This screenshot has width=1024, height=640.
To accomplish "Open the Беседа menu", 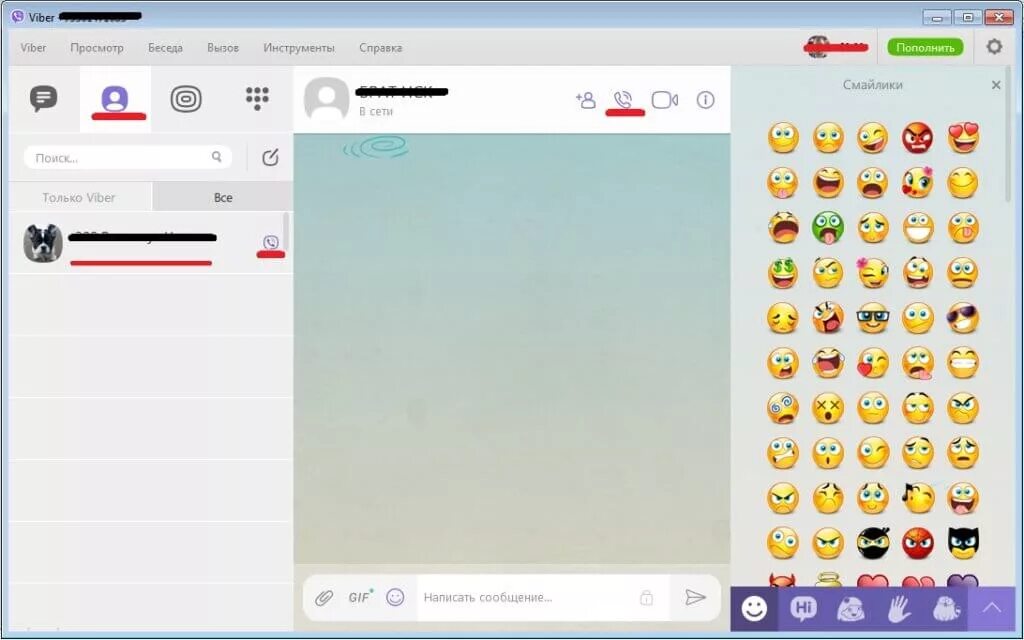I will [165, 48].
